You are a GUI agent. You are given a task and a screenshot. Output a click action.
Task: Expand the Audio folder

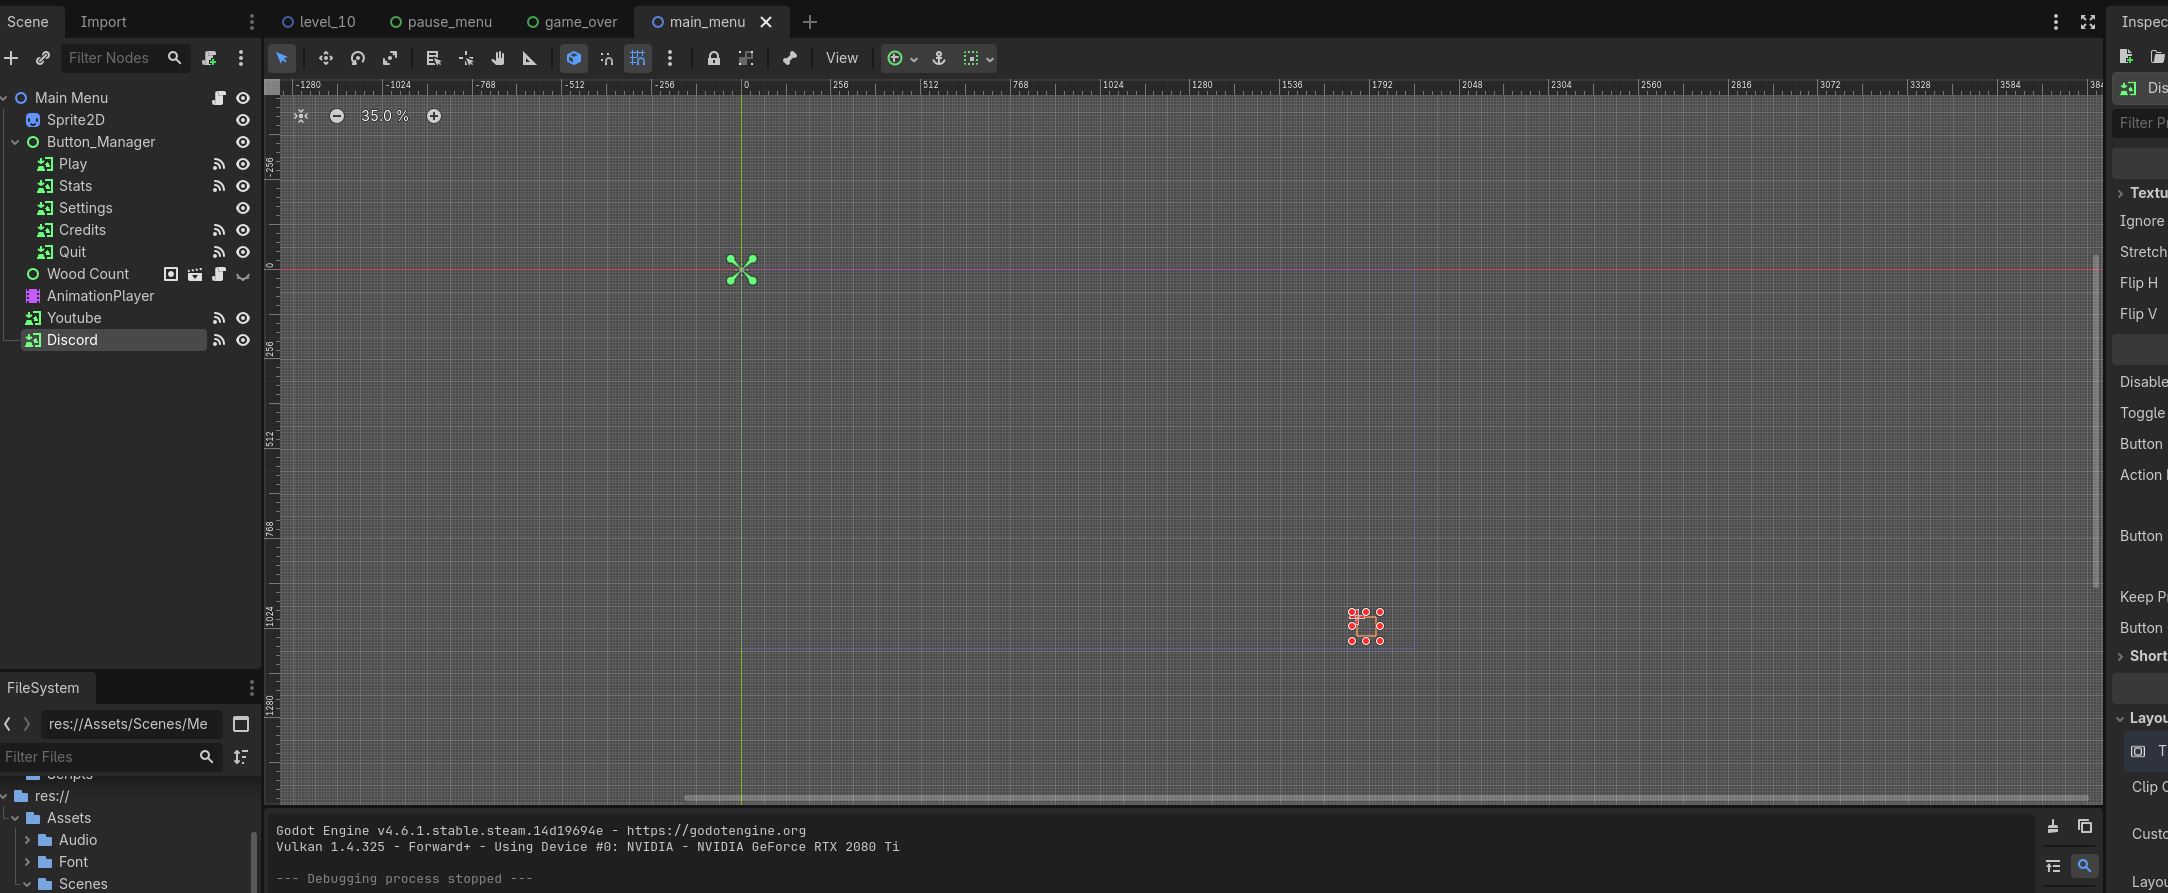pyautogui.click(x=27, y=840)
